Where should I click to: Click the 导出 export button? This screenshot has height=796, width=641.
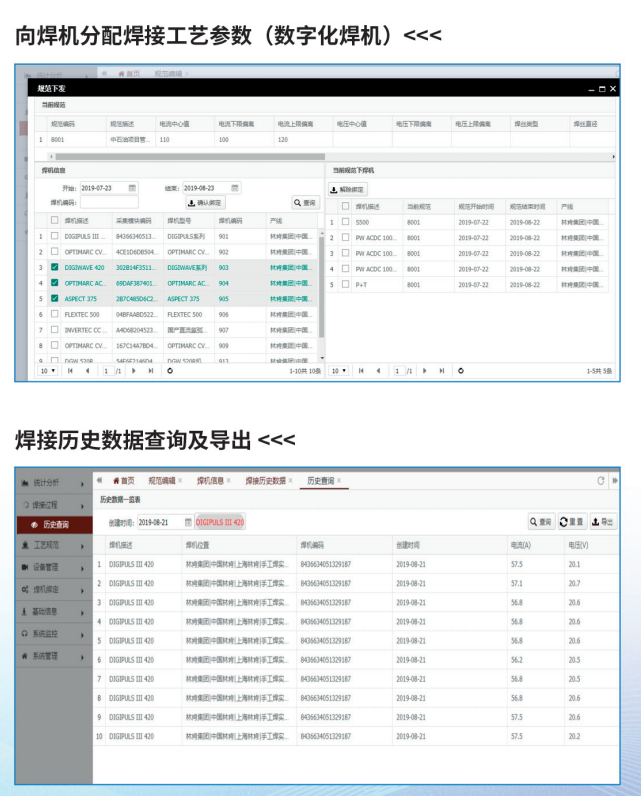(603, 521)
